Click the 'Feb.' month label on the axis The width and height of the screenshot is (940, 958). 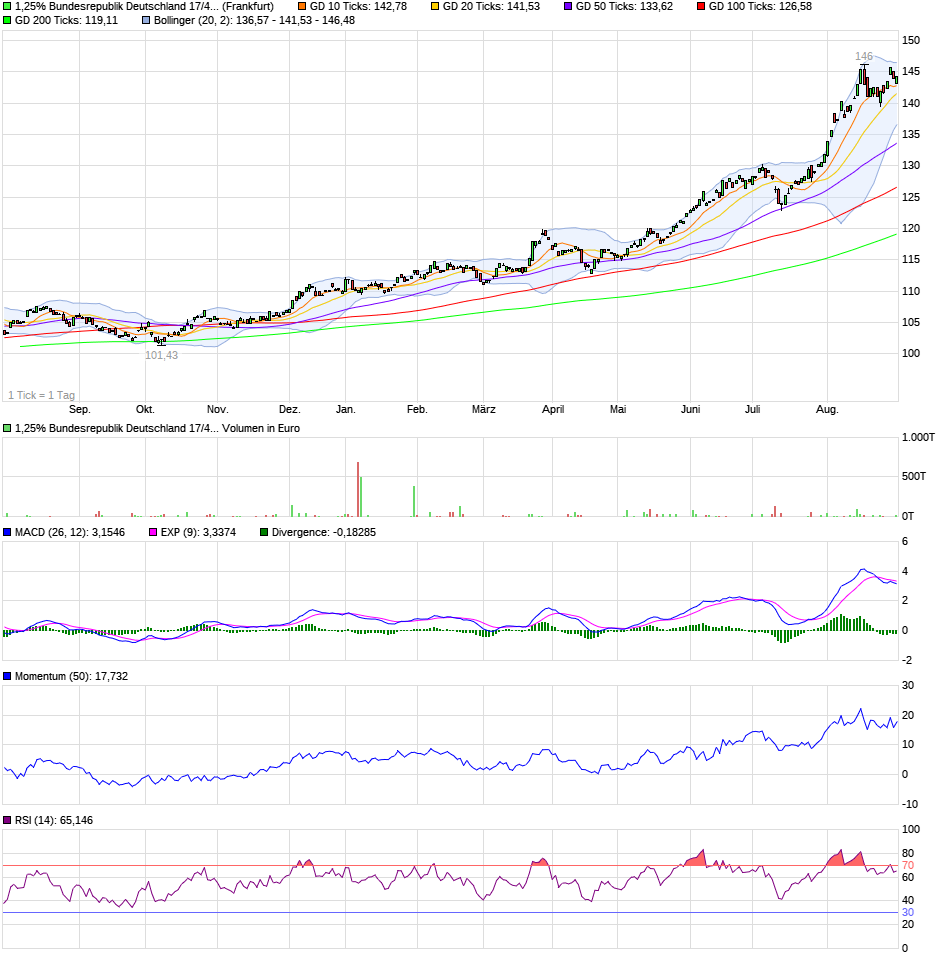pyautogui.click(x=417, y=409)
